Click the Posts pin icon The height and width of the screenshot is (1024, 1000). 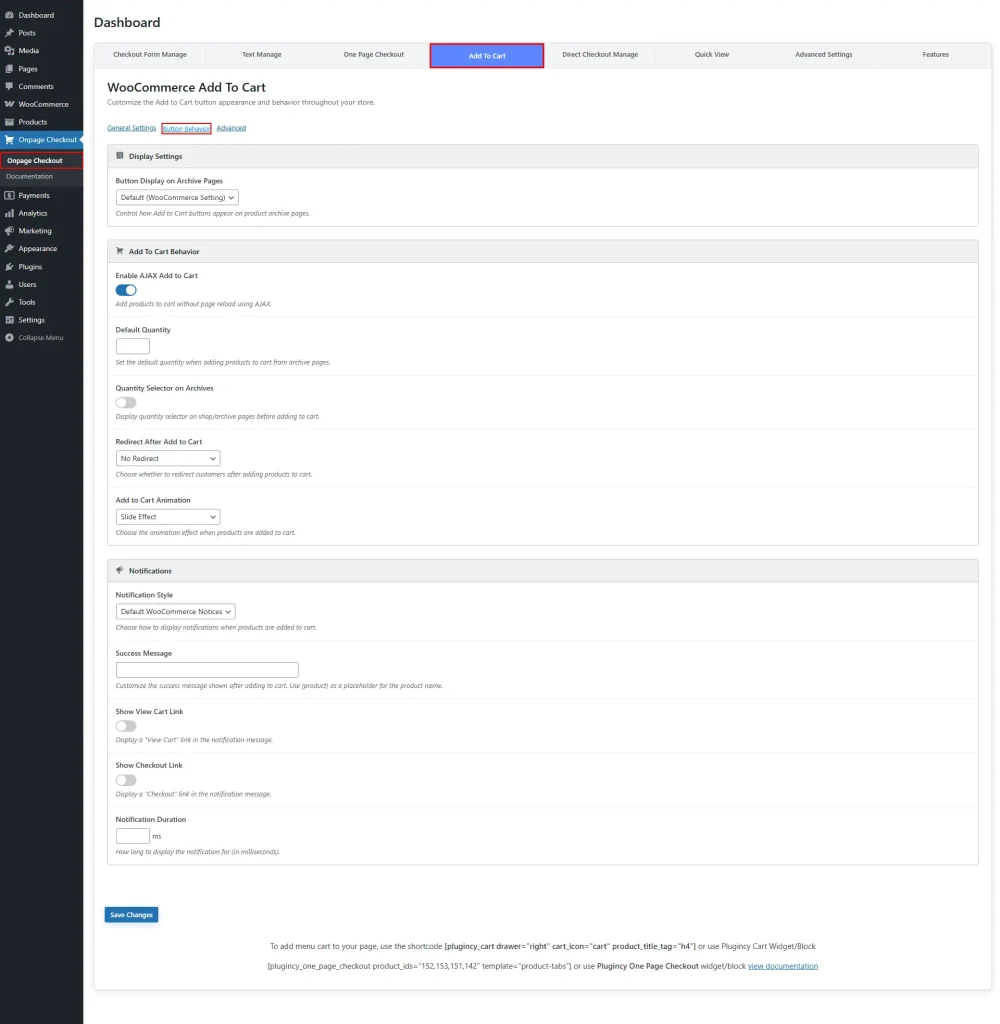pyautogui.click(x=9, y=33)
